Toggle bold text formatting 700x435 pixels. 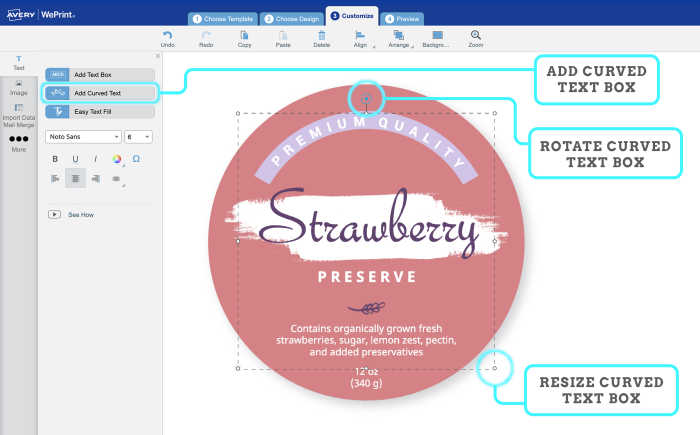click(x=55, y=158)
